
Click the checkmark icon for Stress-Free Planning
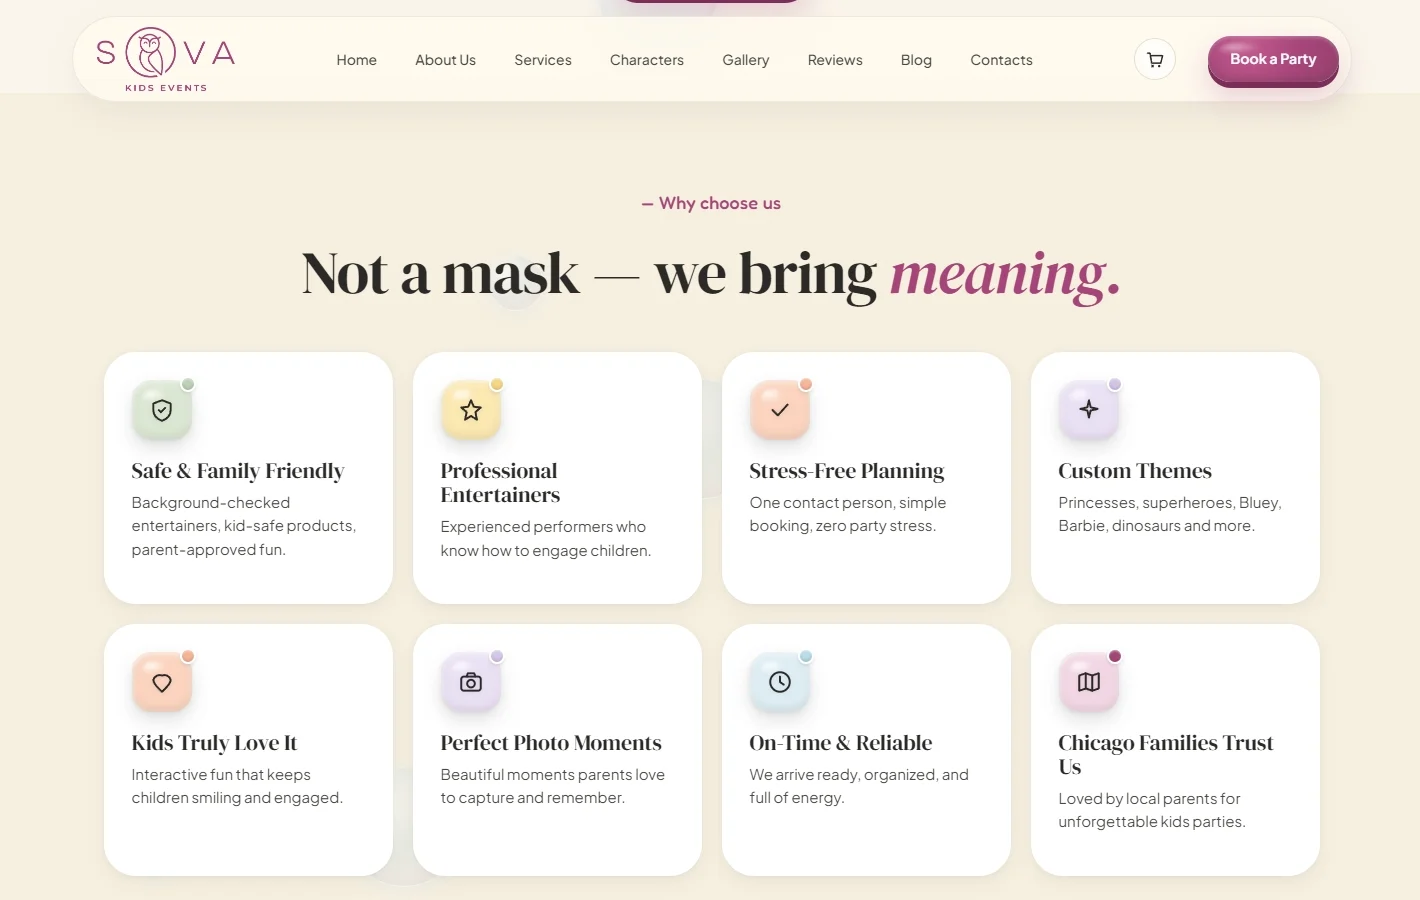pyautogui.click(x=780, y=410)
